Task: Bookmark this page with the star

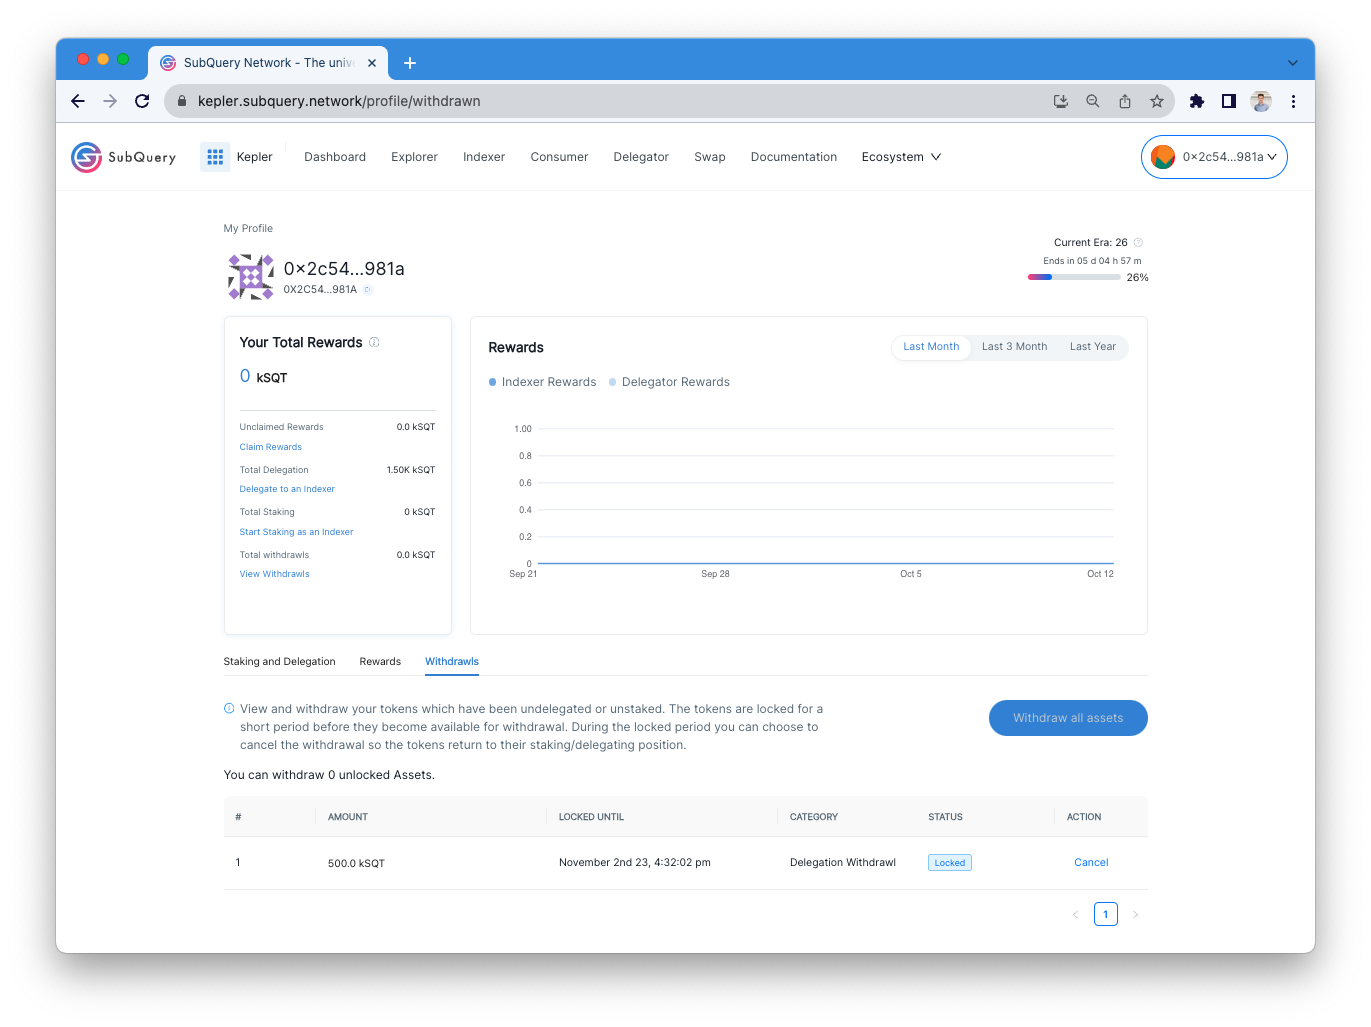Action: pos(1157,101)
